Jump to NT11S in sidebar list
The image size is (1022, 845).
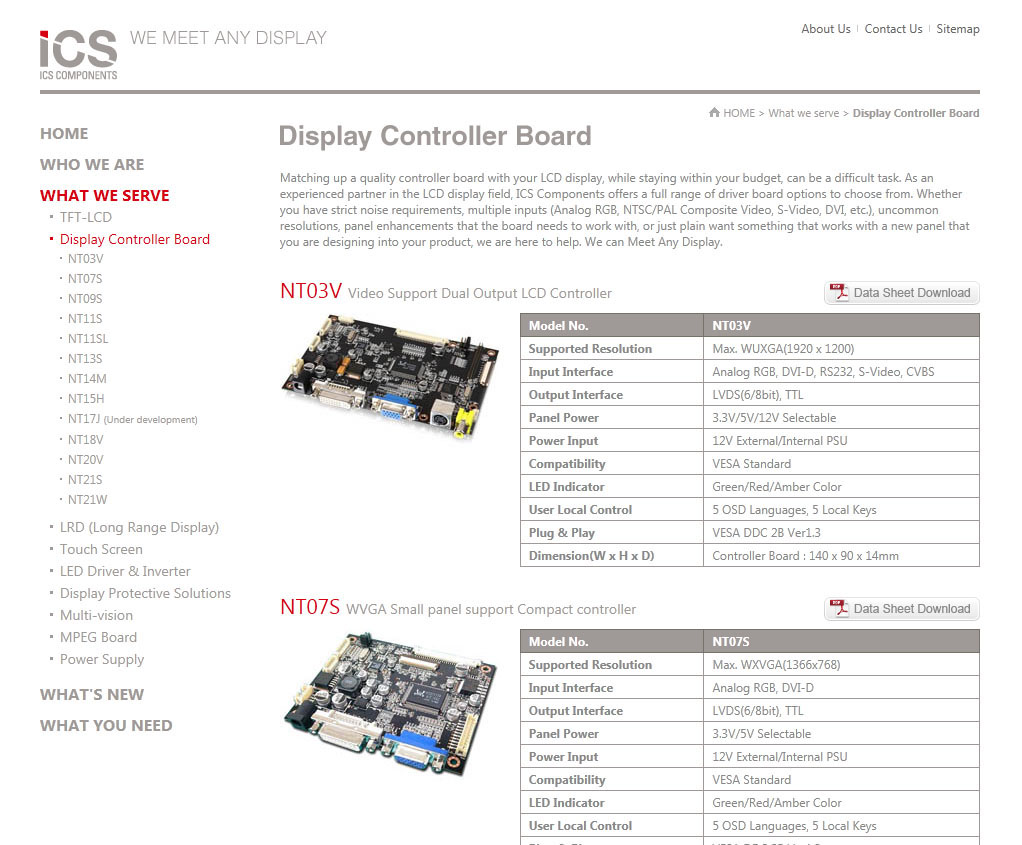(85, 318)
